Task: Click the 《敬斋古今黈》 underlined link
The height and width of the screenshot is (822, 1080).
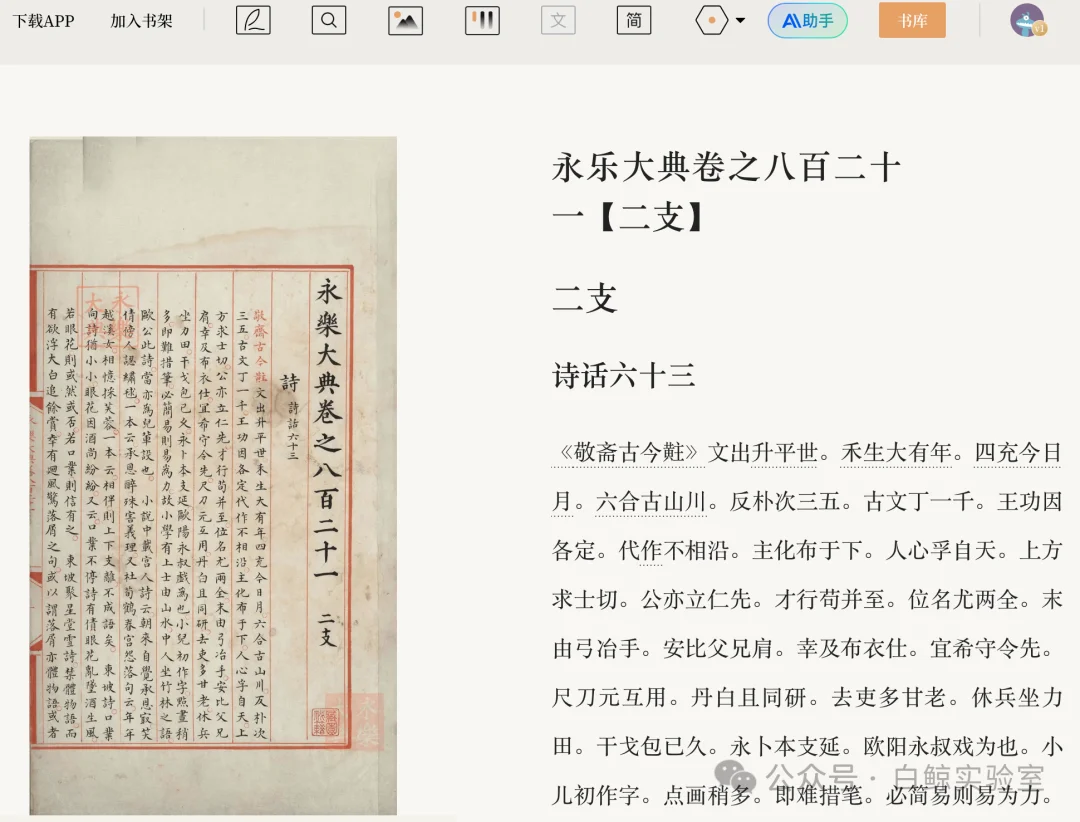Action: tap(628, 452)
